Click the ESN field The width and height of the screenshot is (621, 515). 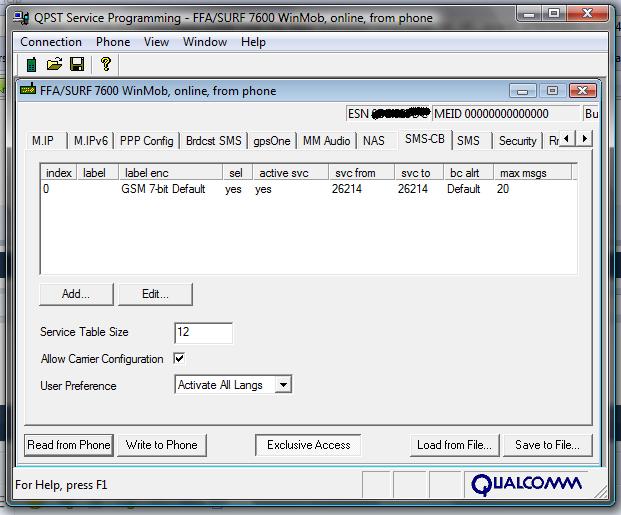pyautogui.click(x=388, y=114)
